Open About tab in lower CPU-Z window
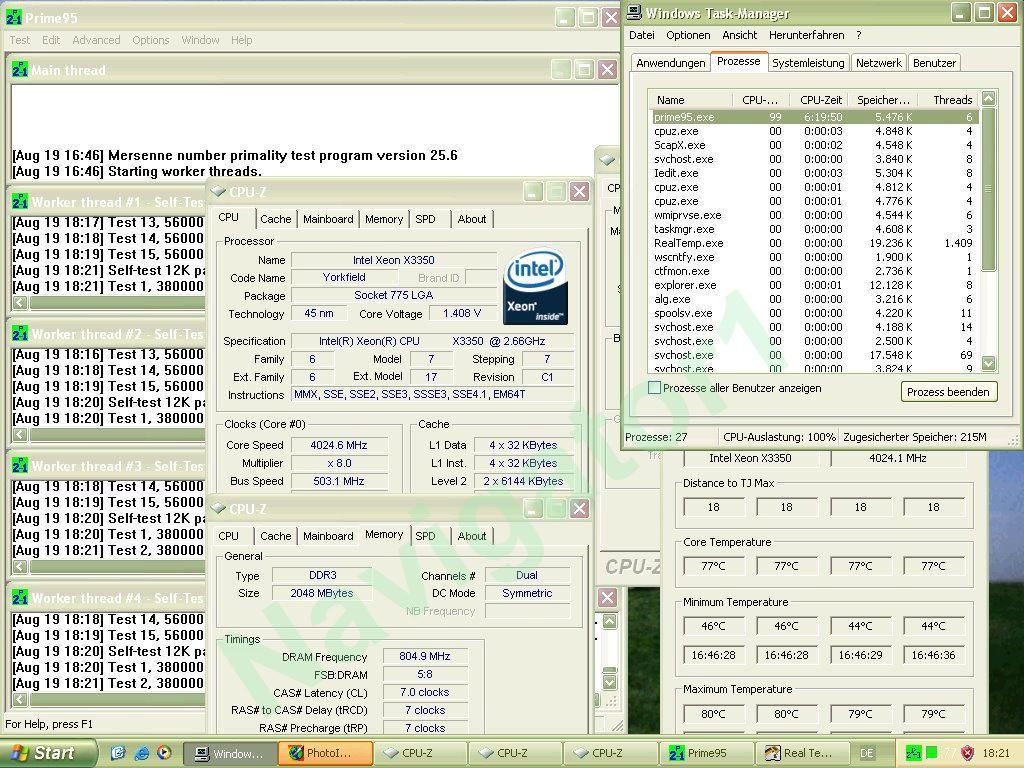Screen dimensions: 1024x768 click(x=472, y=536)
